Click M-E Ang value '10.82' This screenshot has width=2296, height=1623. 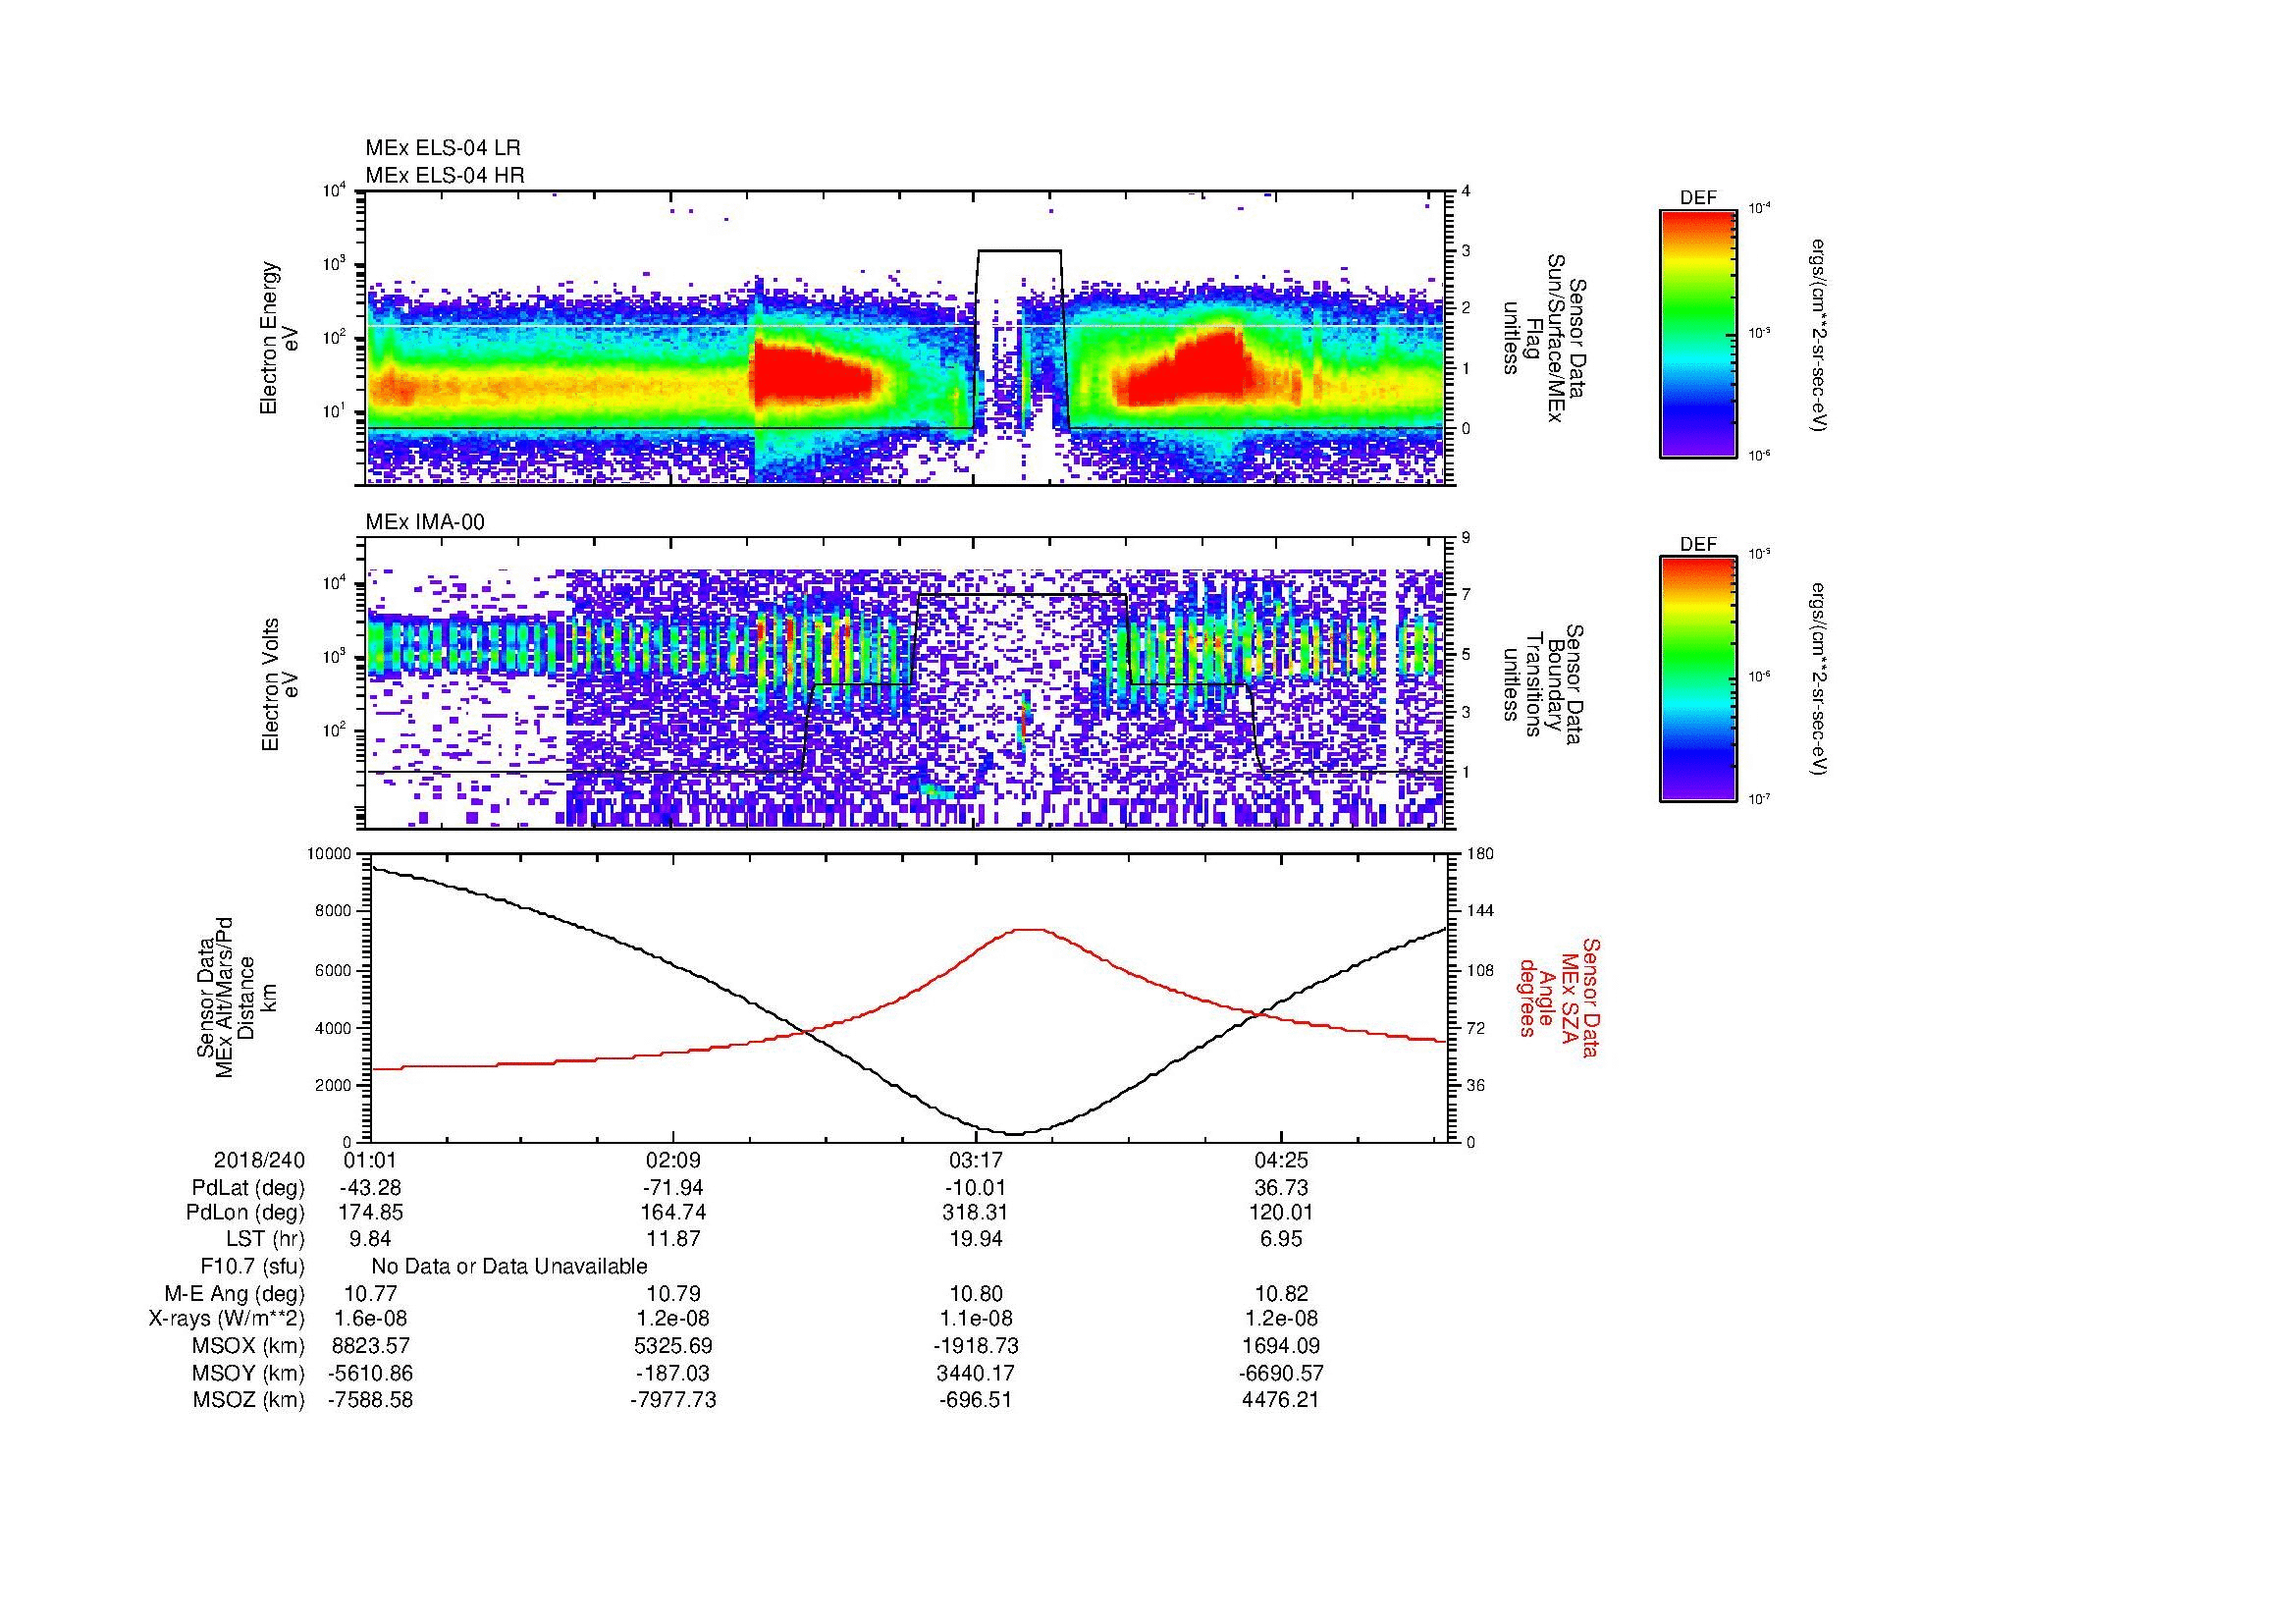1281,1293
